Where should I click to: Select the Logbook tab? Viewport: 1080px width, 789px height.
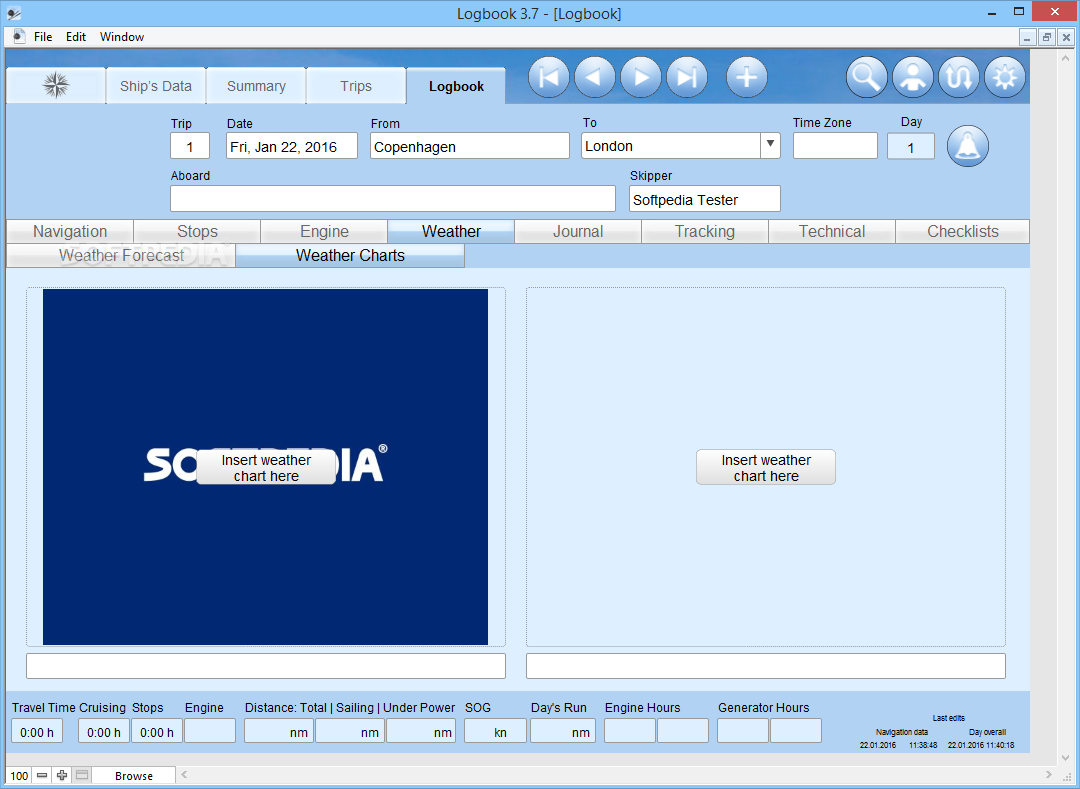coord(456,86)
